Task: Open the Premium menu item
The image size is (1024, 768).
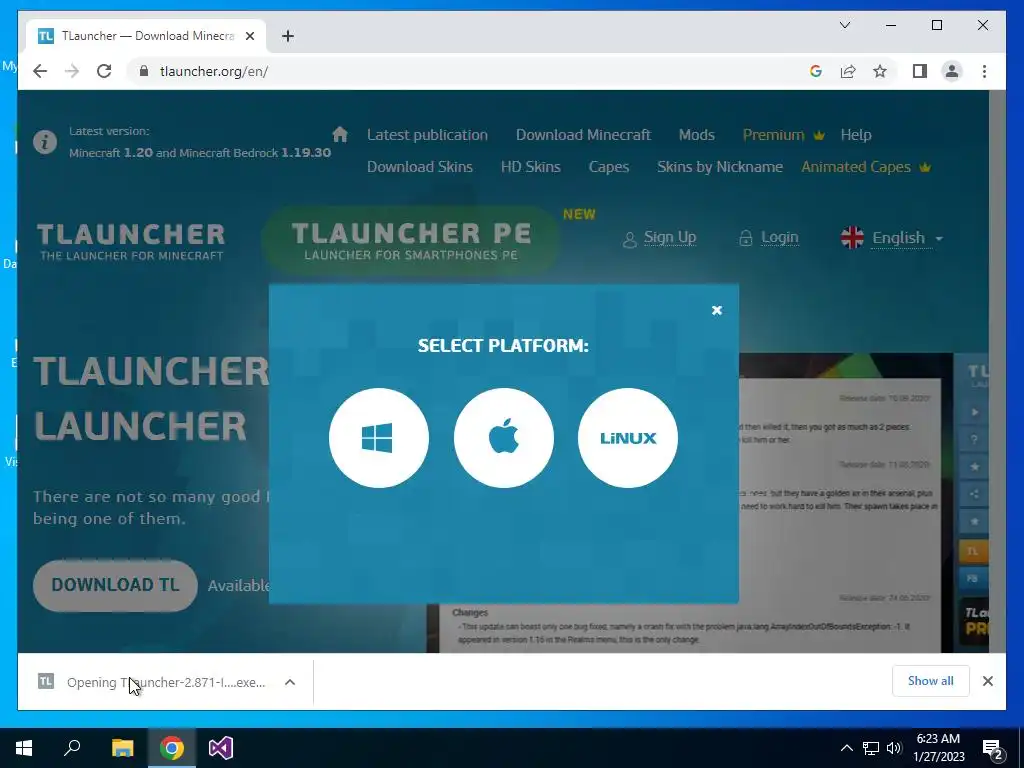Action: [x=783, y=135]
